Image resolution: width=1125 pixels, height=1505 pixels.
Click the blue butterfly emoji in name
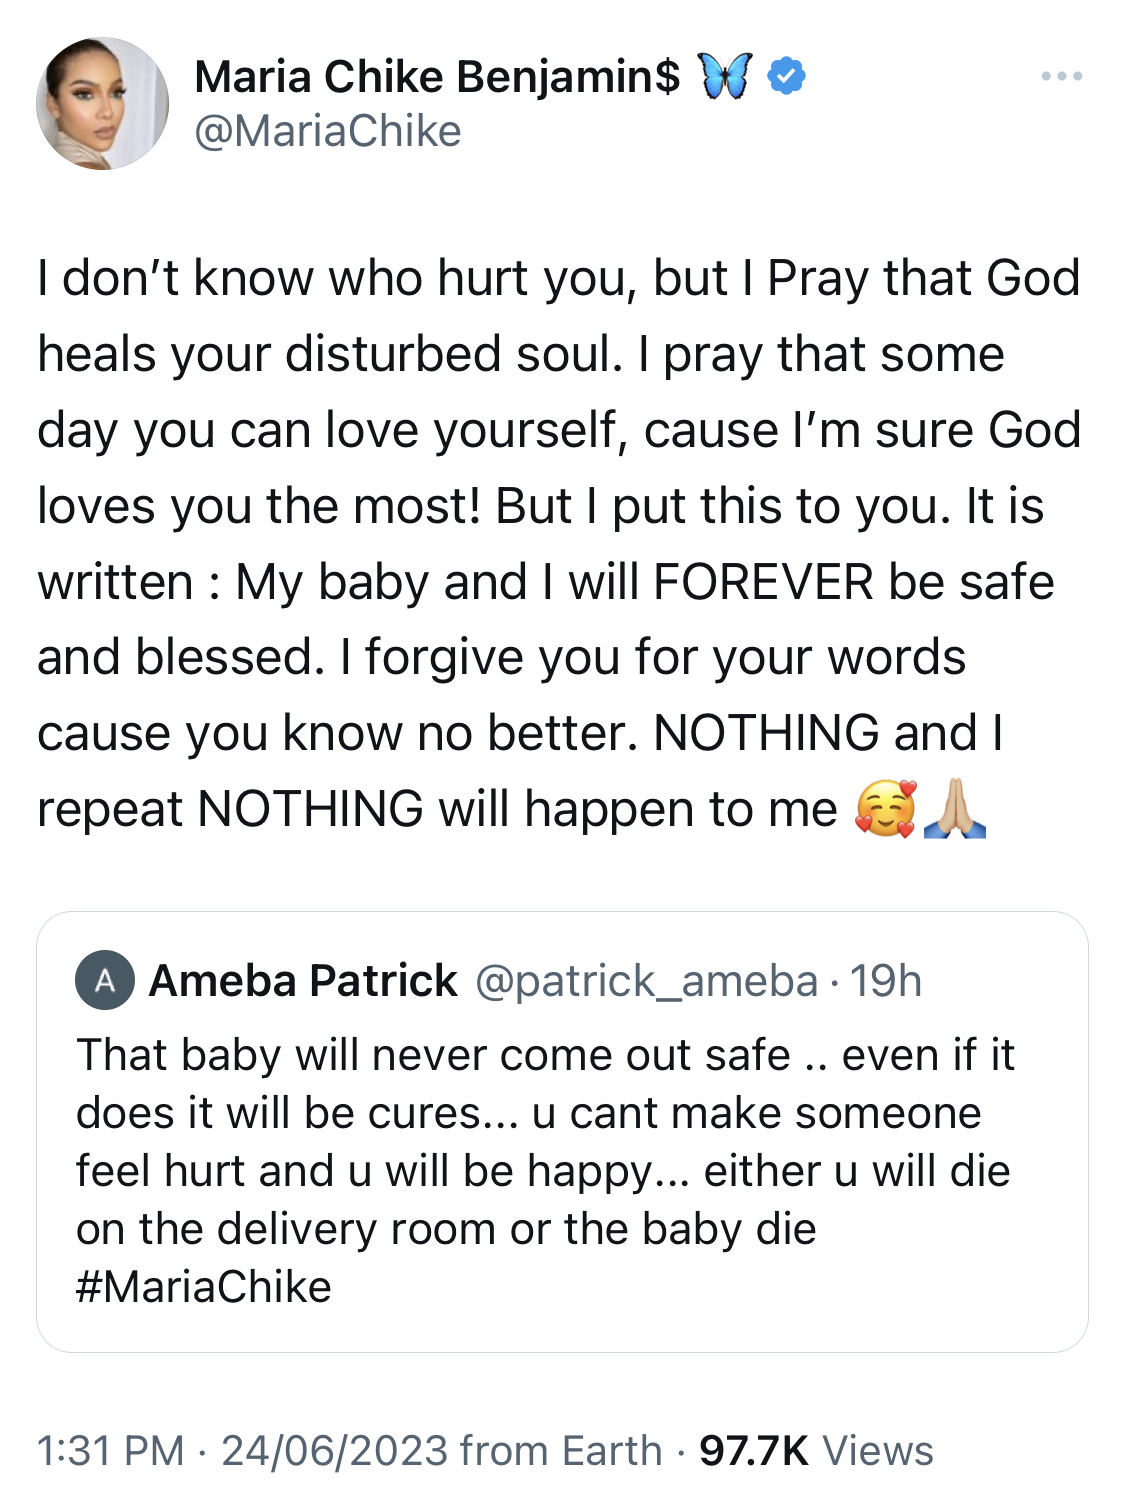[x=724, y=77]
